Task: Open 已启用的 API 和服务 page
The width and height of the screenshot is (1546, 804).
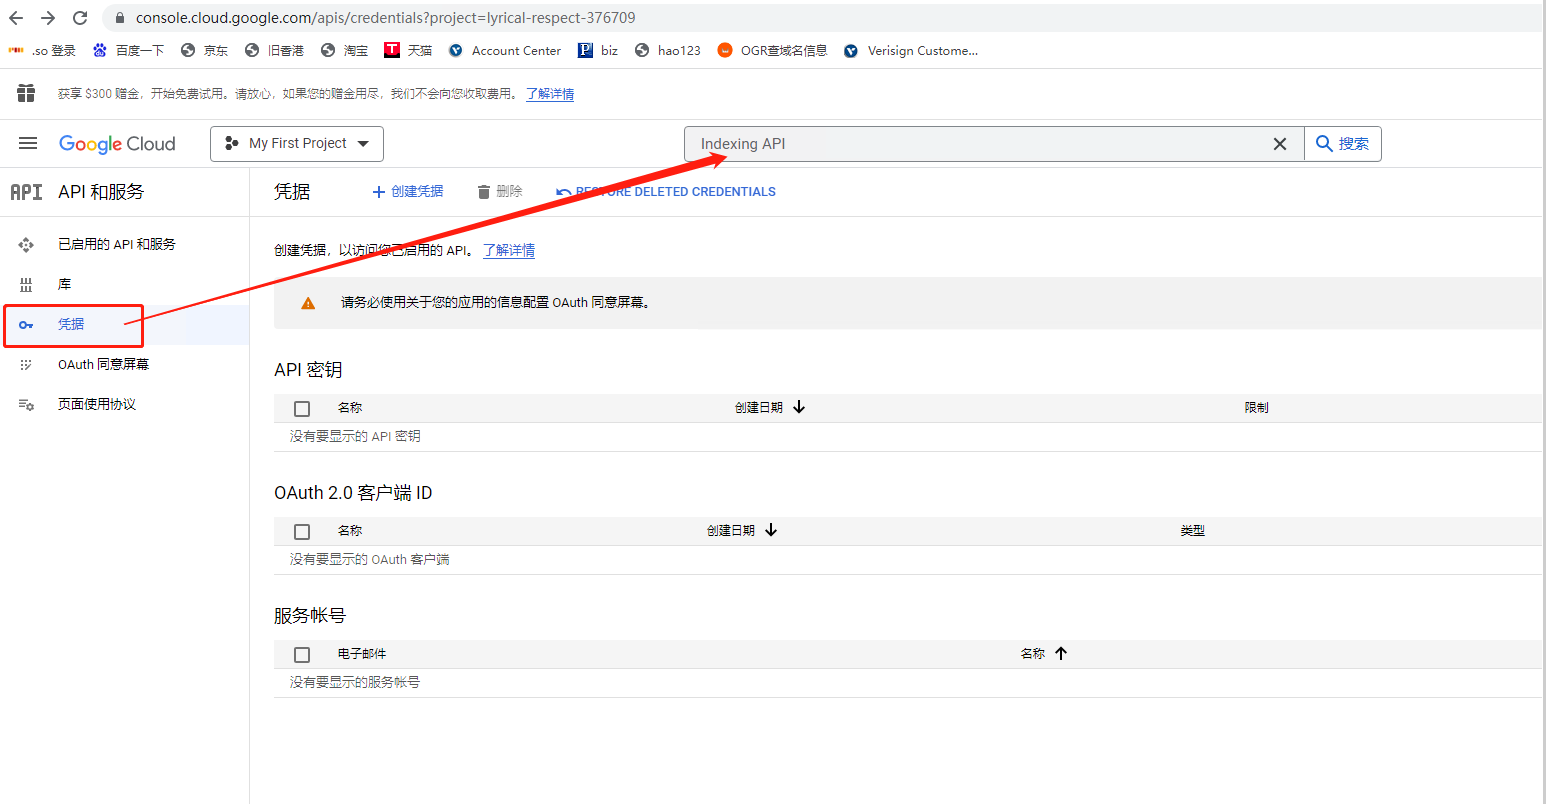Action: pyautogui.click(x=117, y=244)
